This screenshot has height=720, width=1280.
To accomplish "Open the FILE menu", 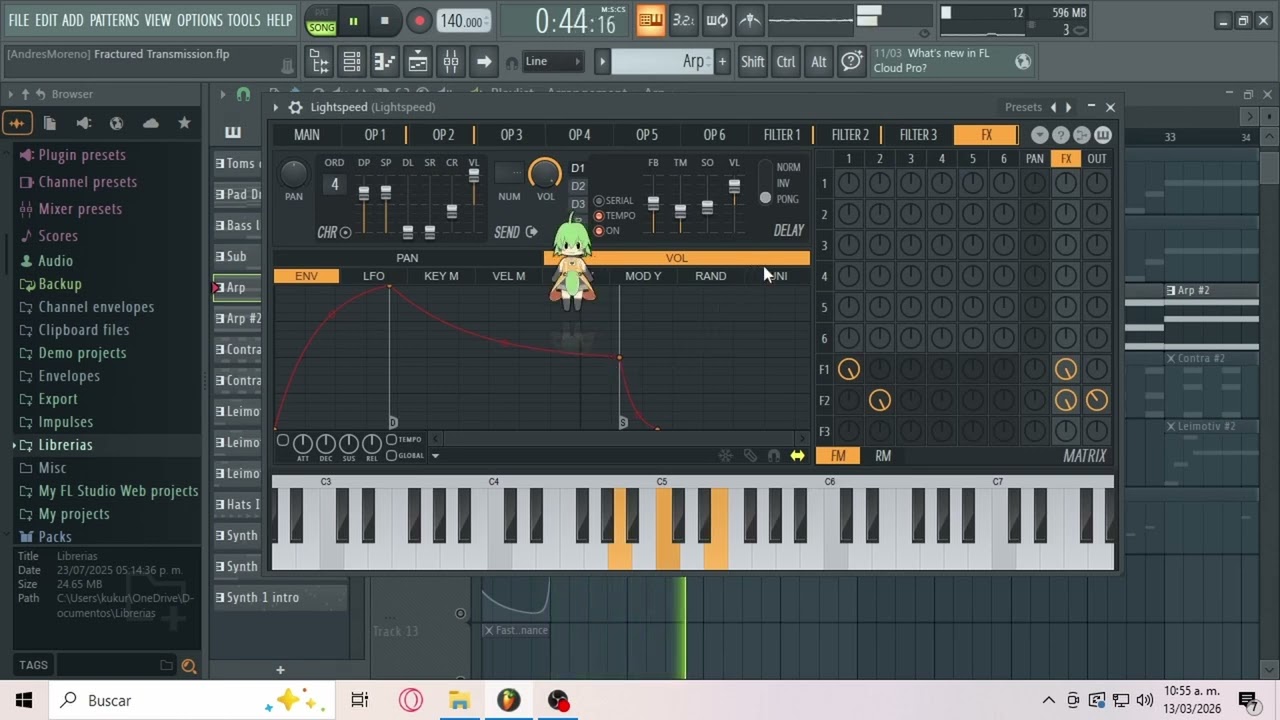I will click(18, 20).
